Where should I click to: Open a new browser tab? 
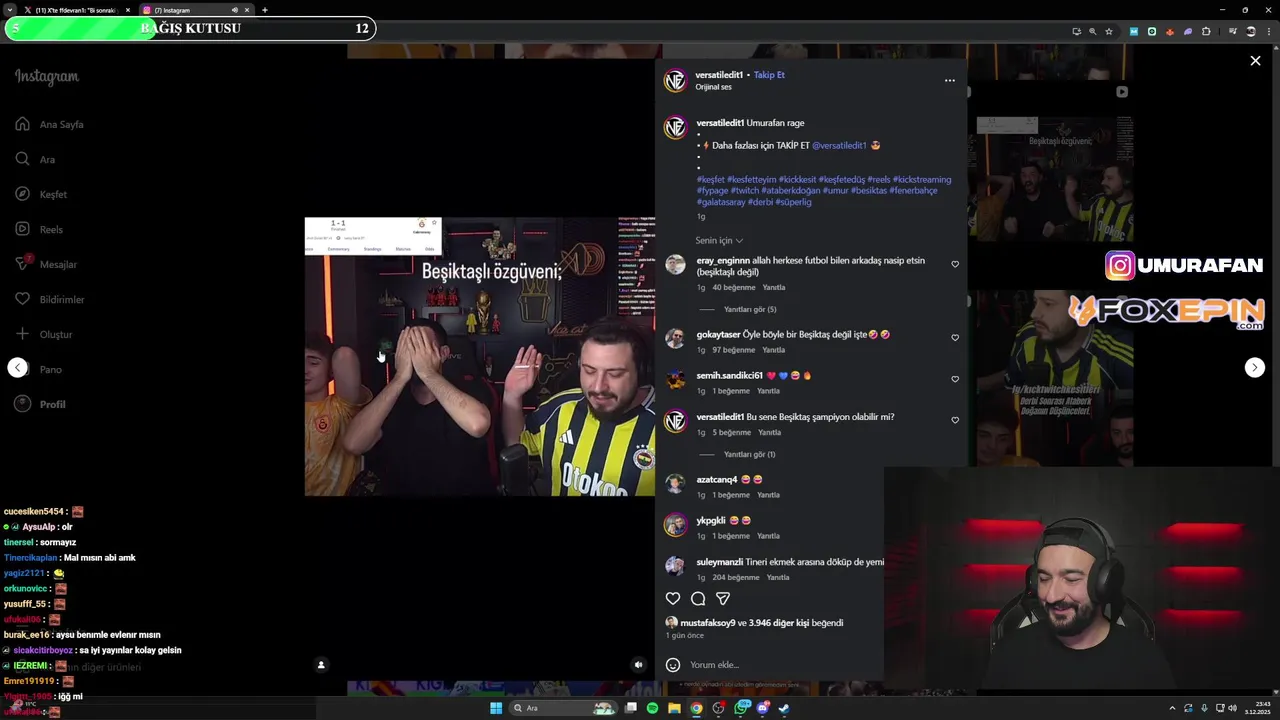pyautogui.click(x=265, y=10)
